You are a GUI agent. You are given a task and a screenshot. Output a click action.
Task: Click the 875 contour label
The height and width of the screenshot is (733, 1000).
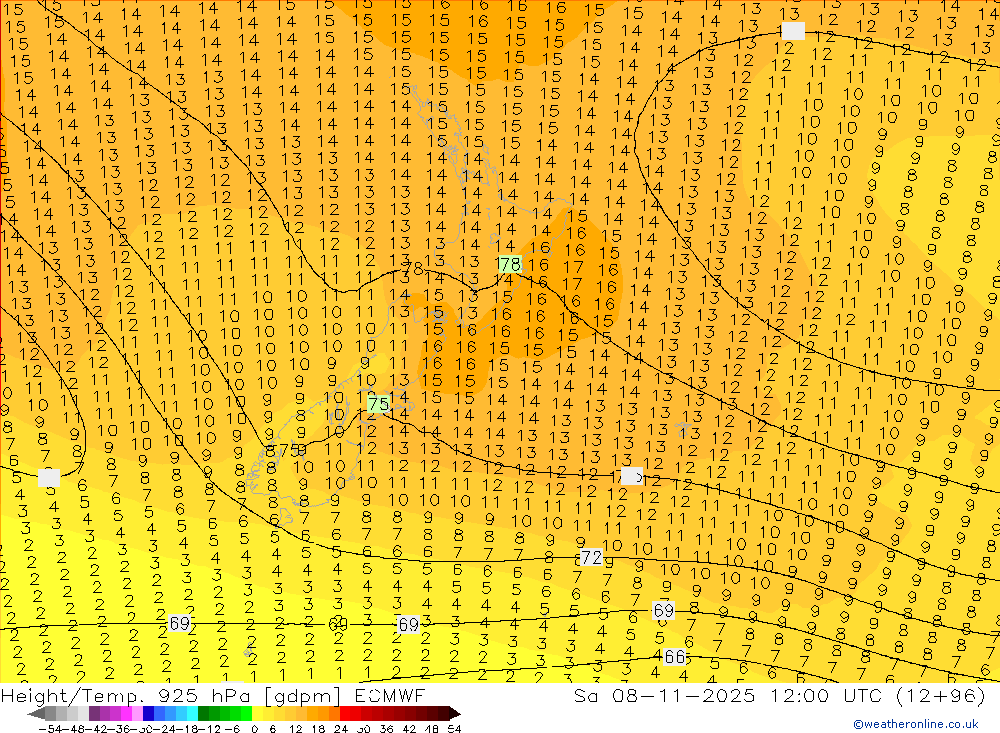point(286,450)
